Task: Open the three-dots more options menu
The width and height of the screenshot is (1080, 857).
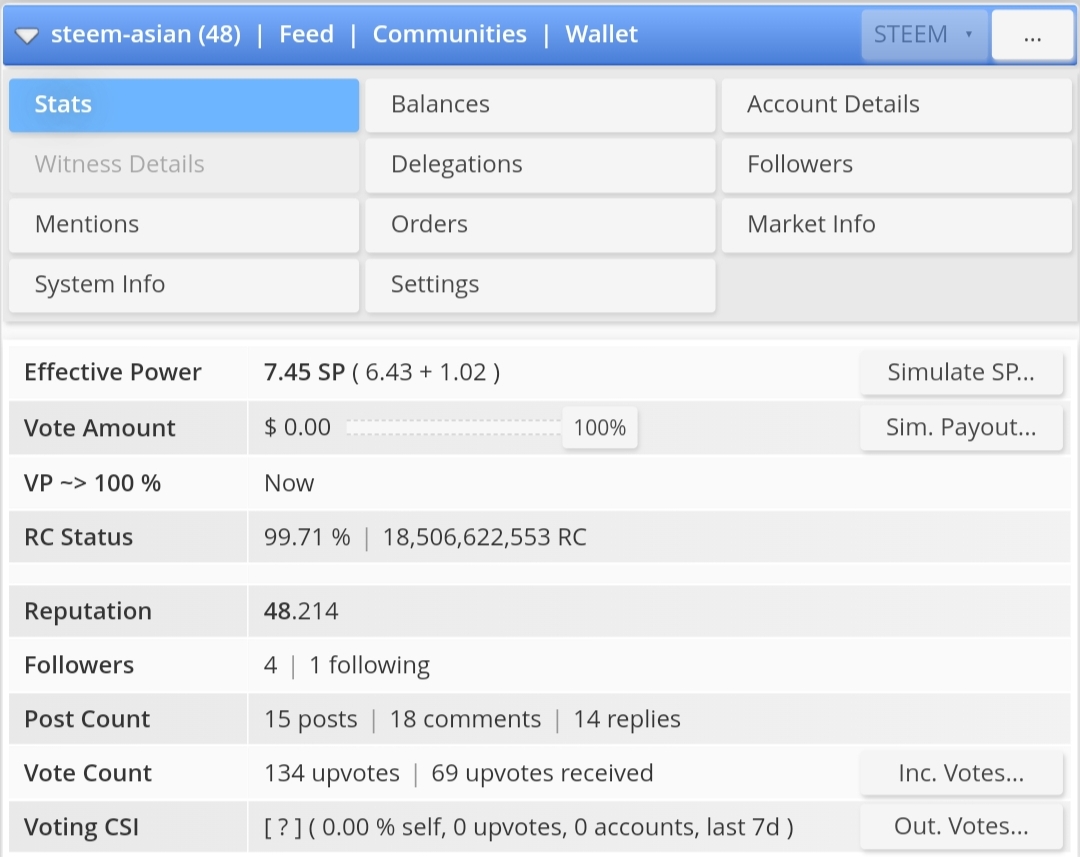Action: coord(1032,36)
